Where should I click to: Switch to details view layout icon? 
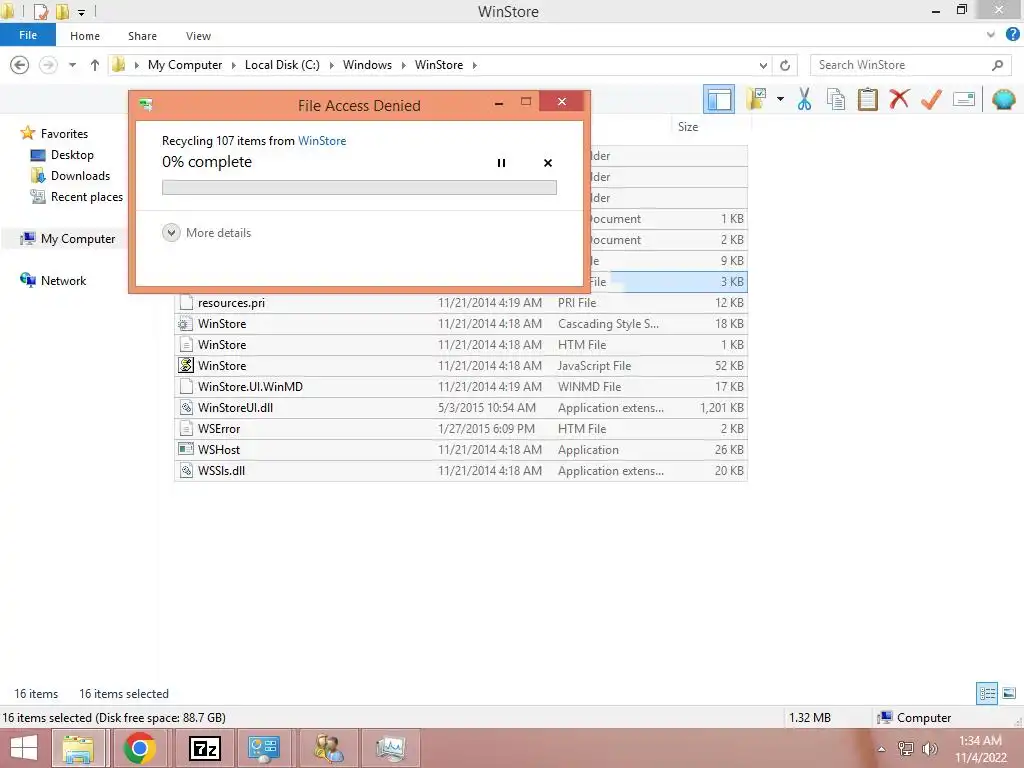[x=987, y=693]
